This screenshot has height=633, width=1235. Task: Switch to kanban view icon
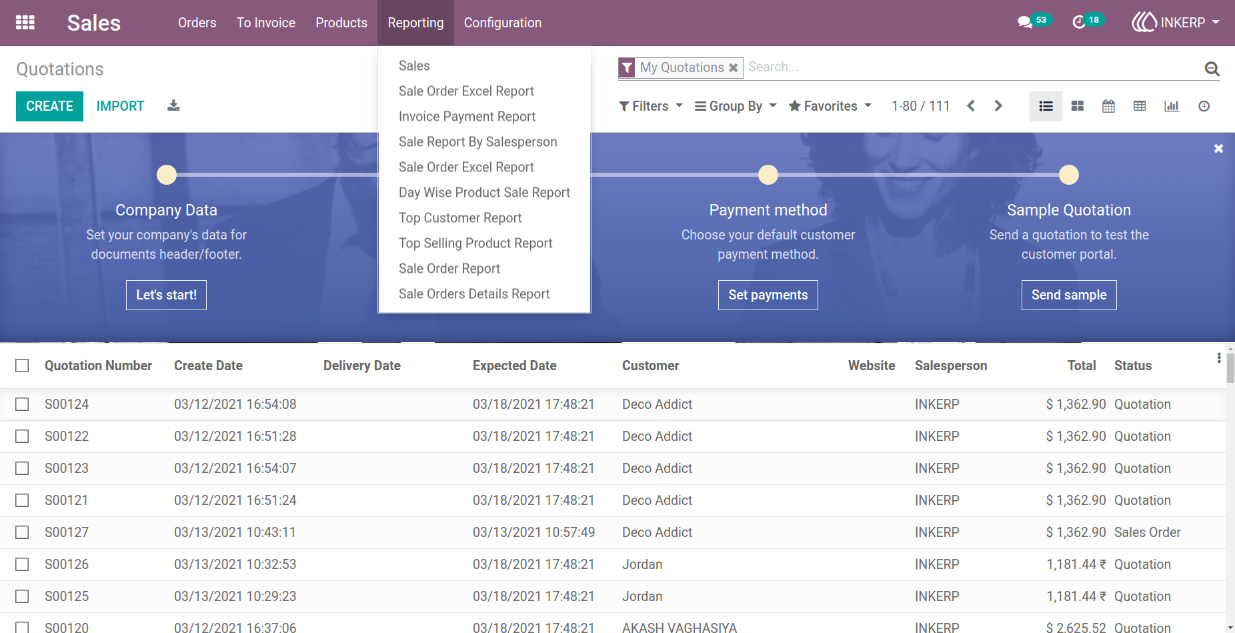[x=1077, y=106]
